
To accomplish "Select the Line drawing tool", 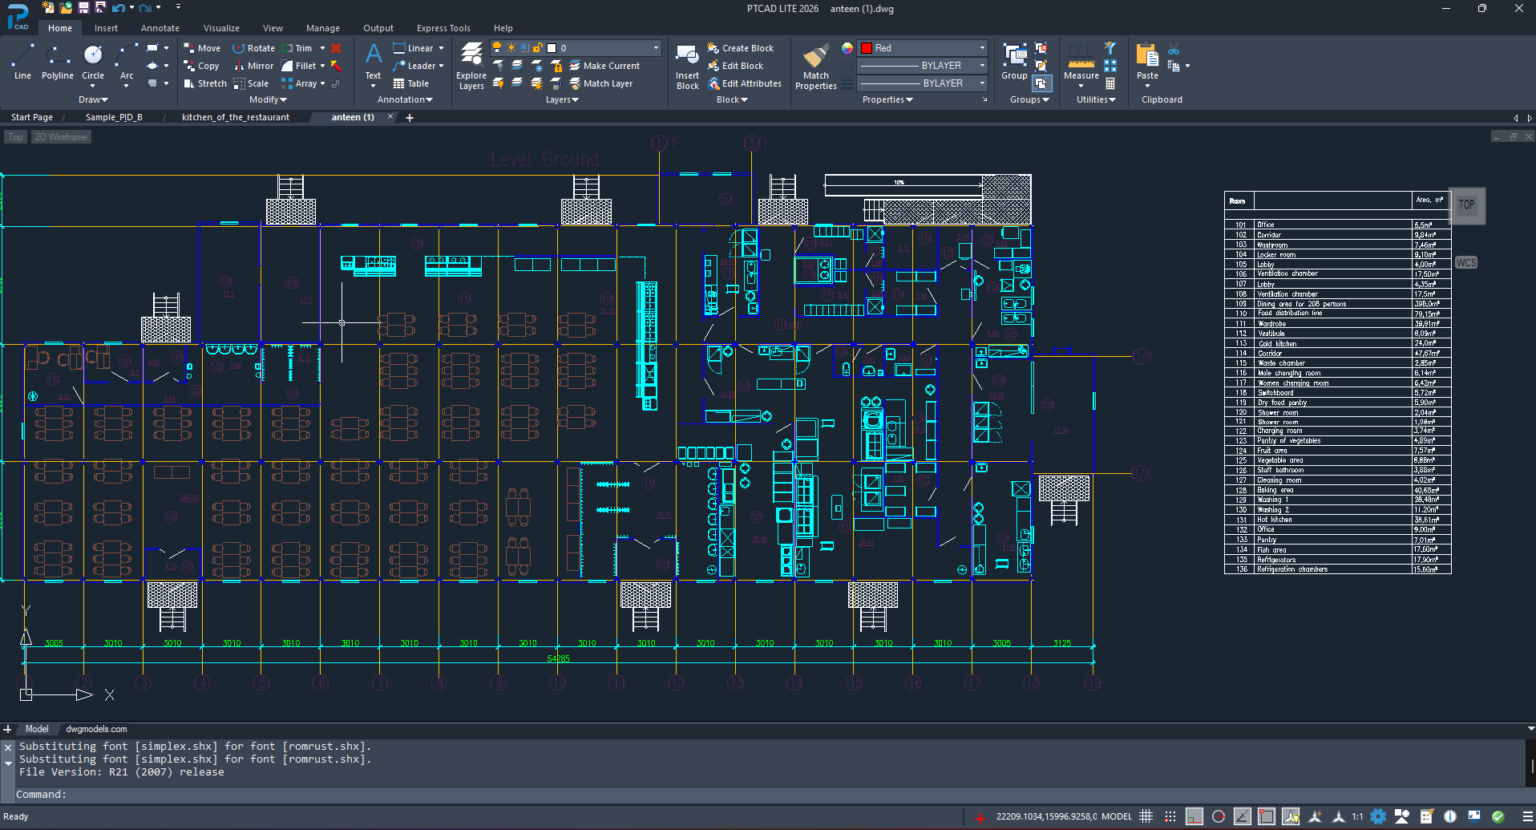I will [22, 60].
